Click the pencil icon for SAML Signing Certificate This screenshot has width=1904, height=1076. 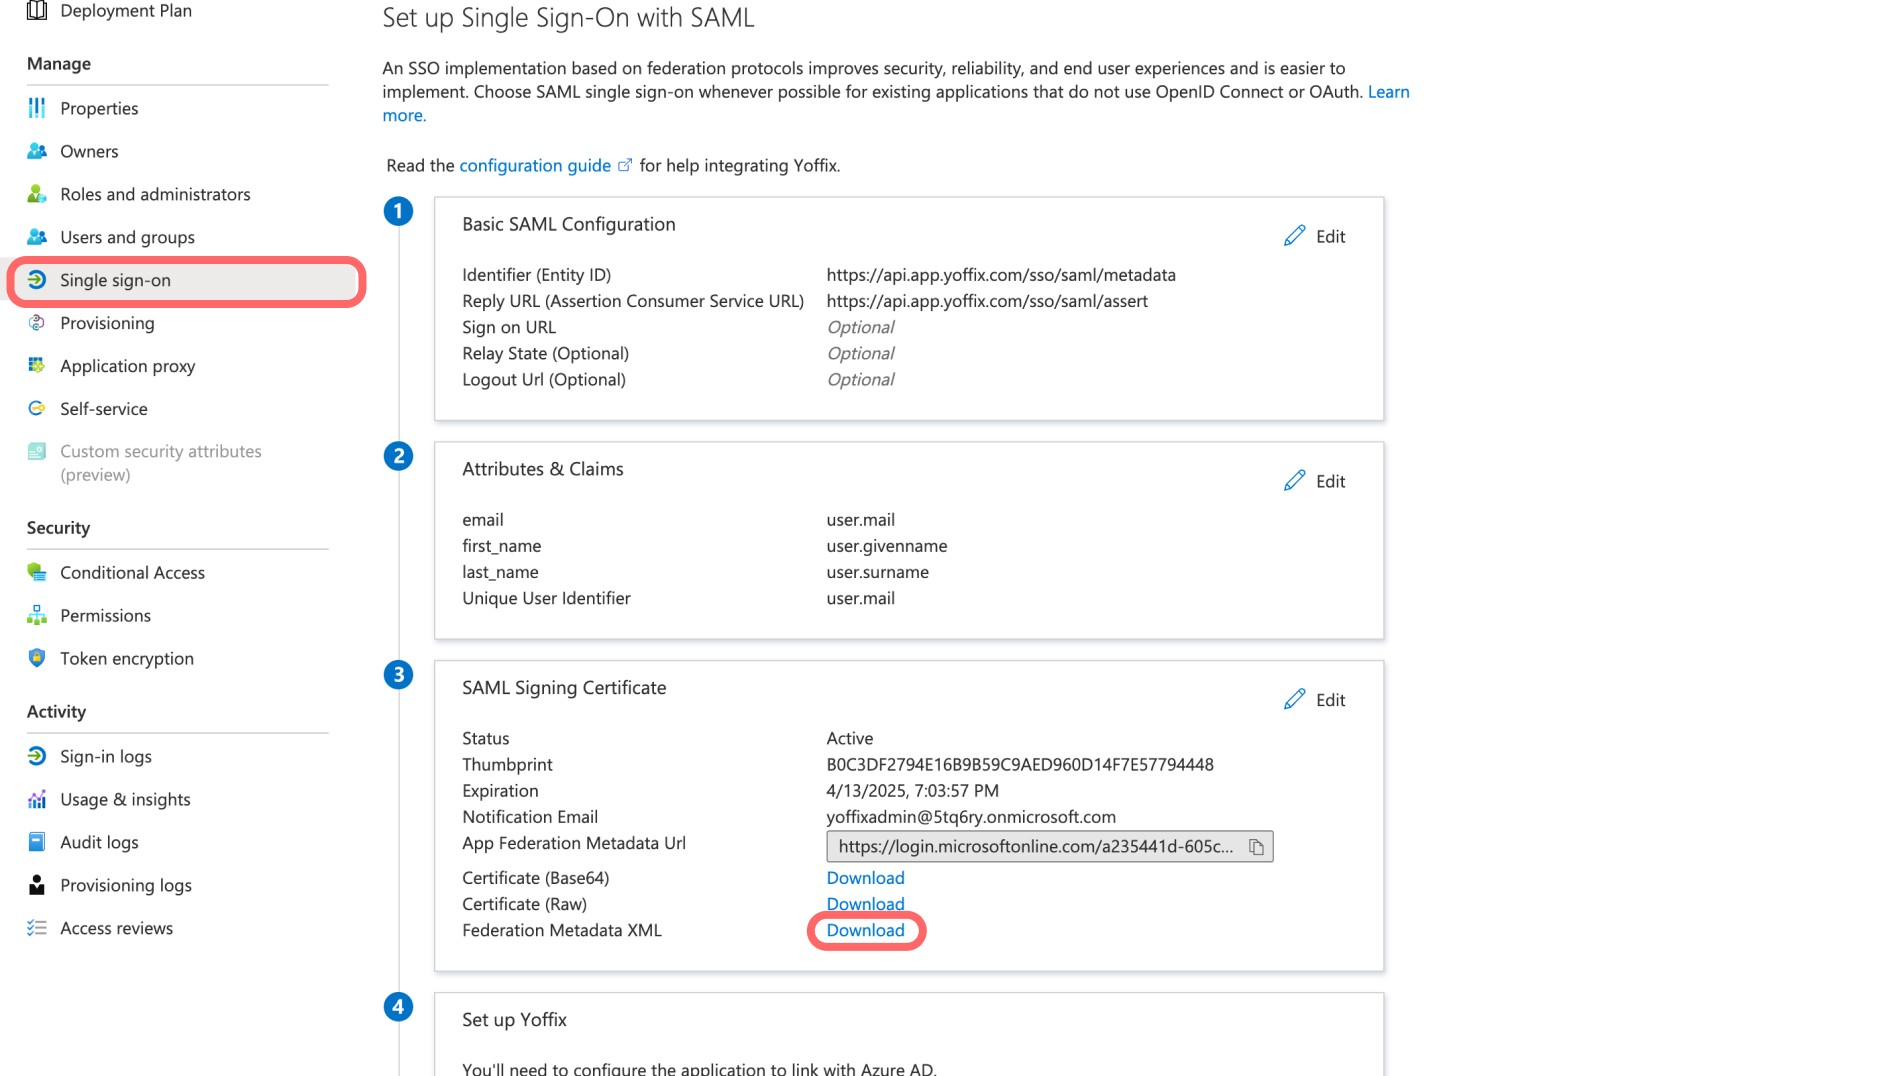[x=1294, y=699]
